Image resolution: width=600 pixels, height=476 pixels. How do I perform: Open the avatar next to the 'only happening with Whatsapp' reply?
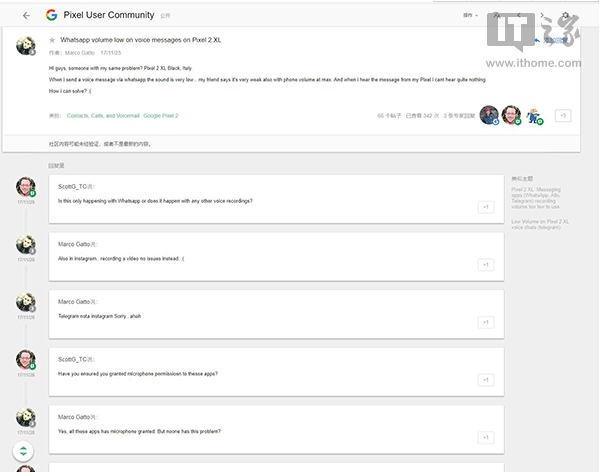[26, 186]
